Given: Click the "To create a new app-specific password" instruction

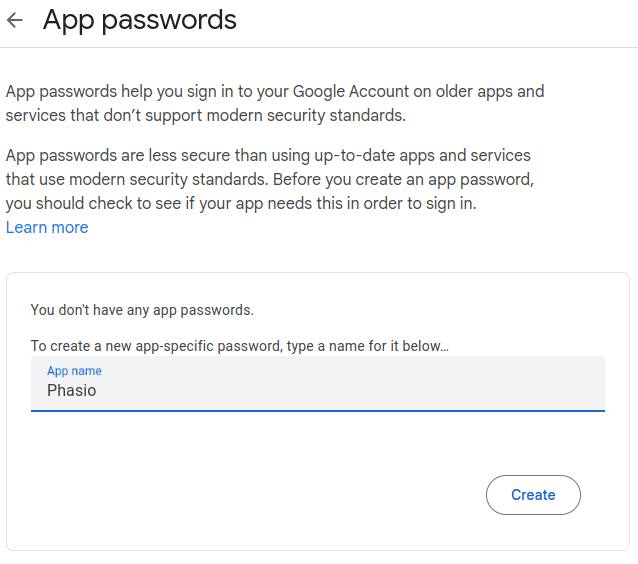Looking at the screenshot, I should 240,346.
